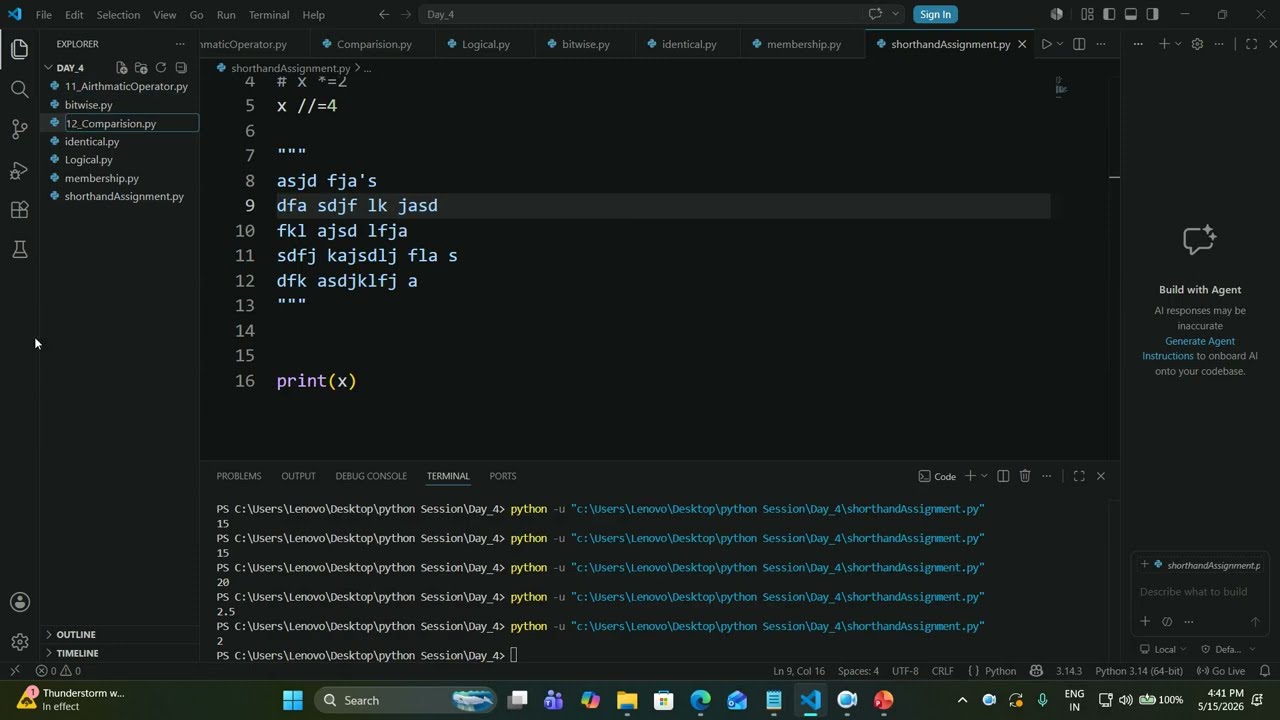Image resolution: width=1280 pixels, height=720 pixels.
Task: Open terminal launch profile dropdown
Action: coord(984,476)
